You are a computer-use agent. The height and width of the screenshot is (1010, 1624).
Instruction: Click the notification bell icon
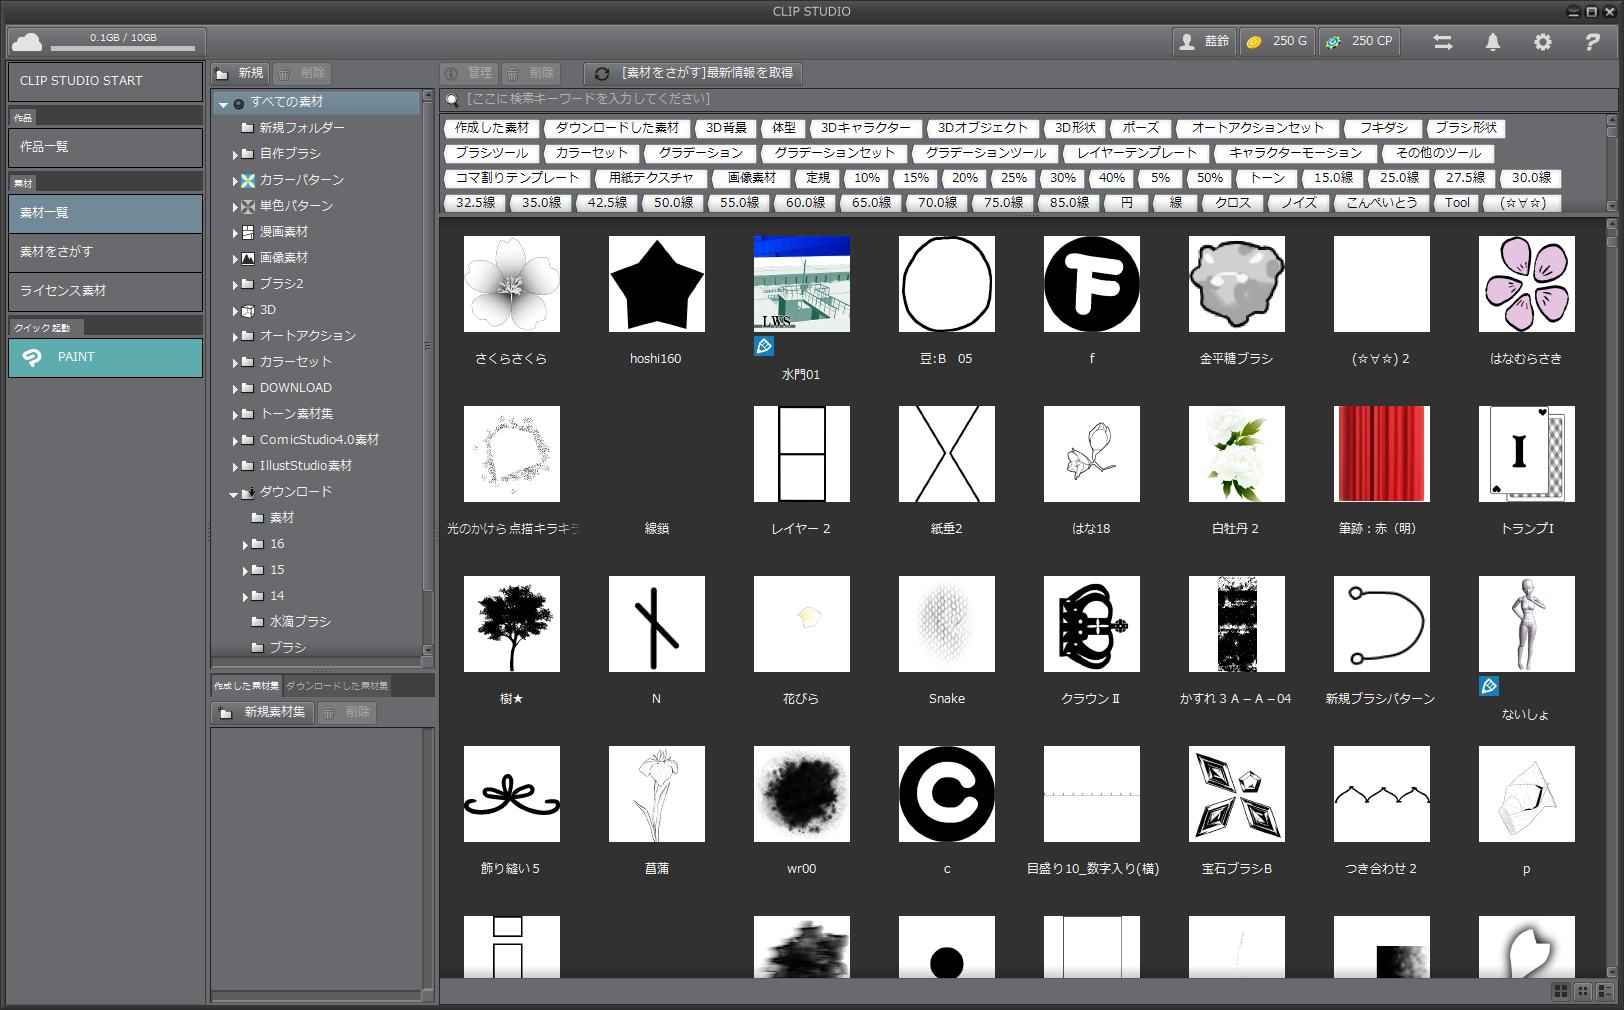[1492, 42]
